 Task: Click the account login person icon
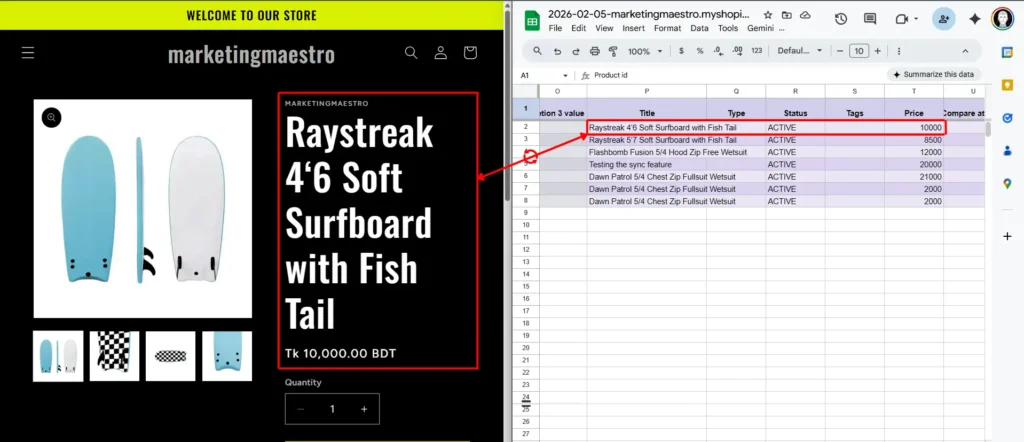440,53
